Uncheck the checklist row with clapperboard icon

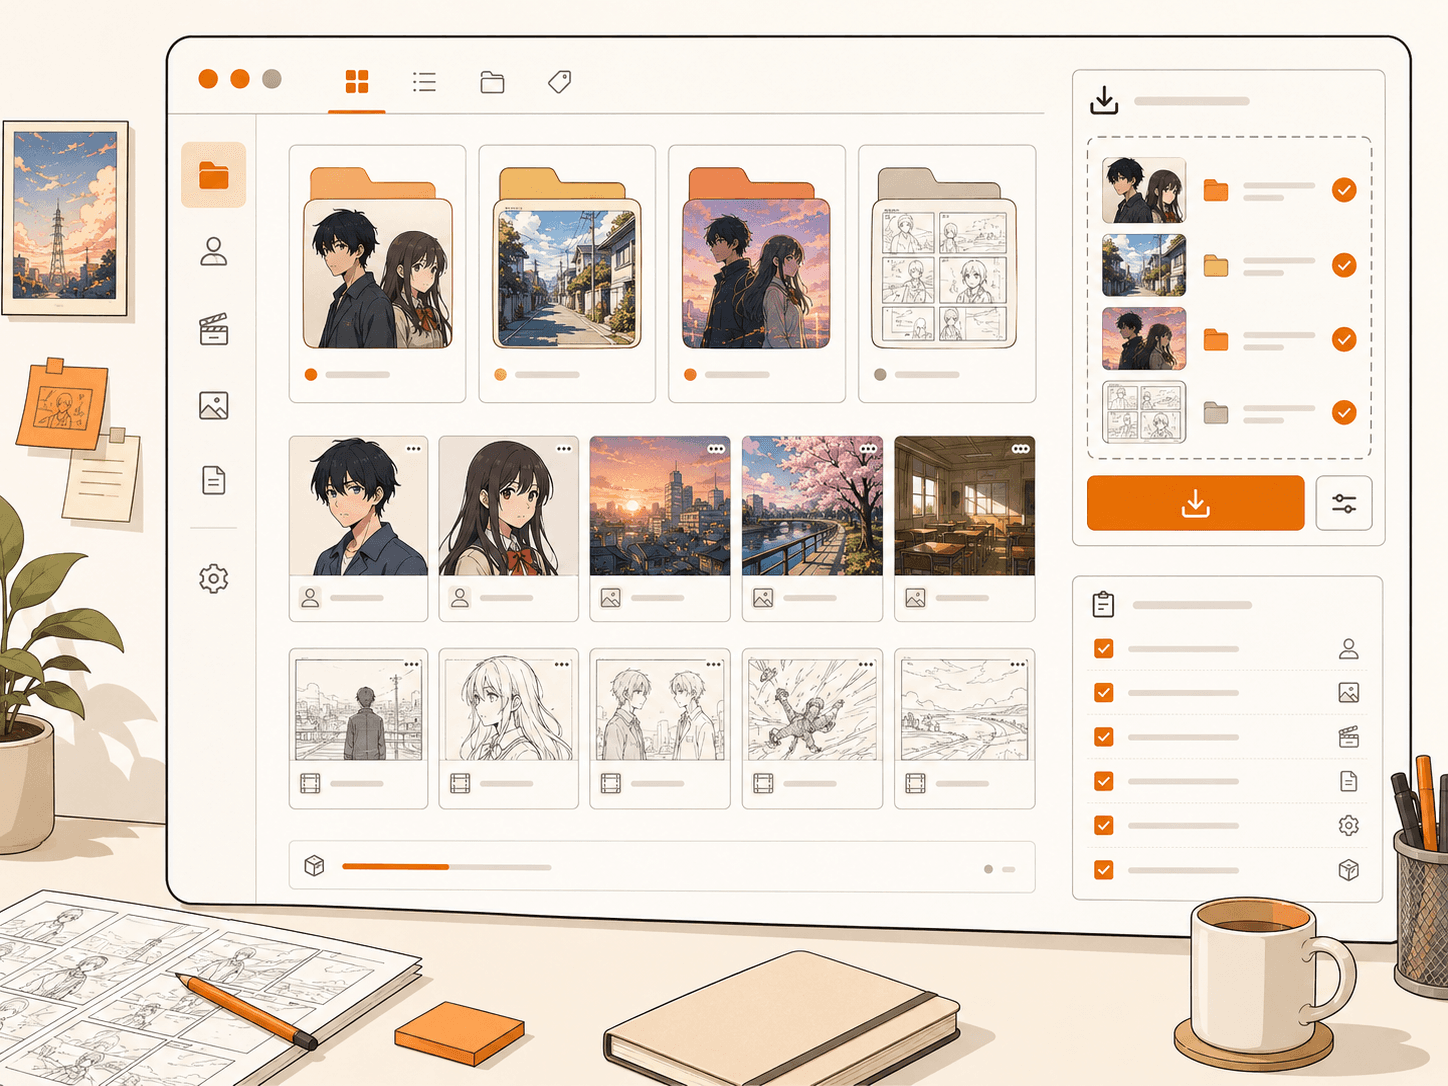coord(1104,737)
